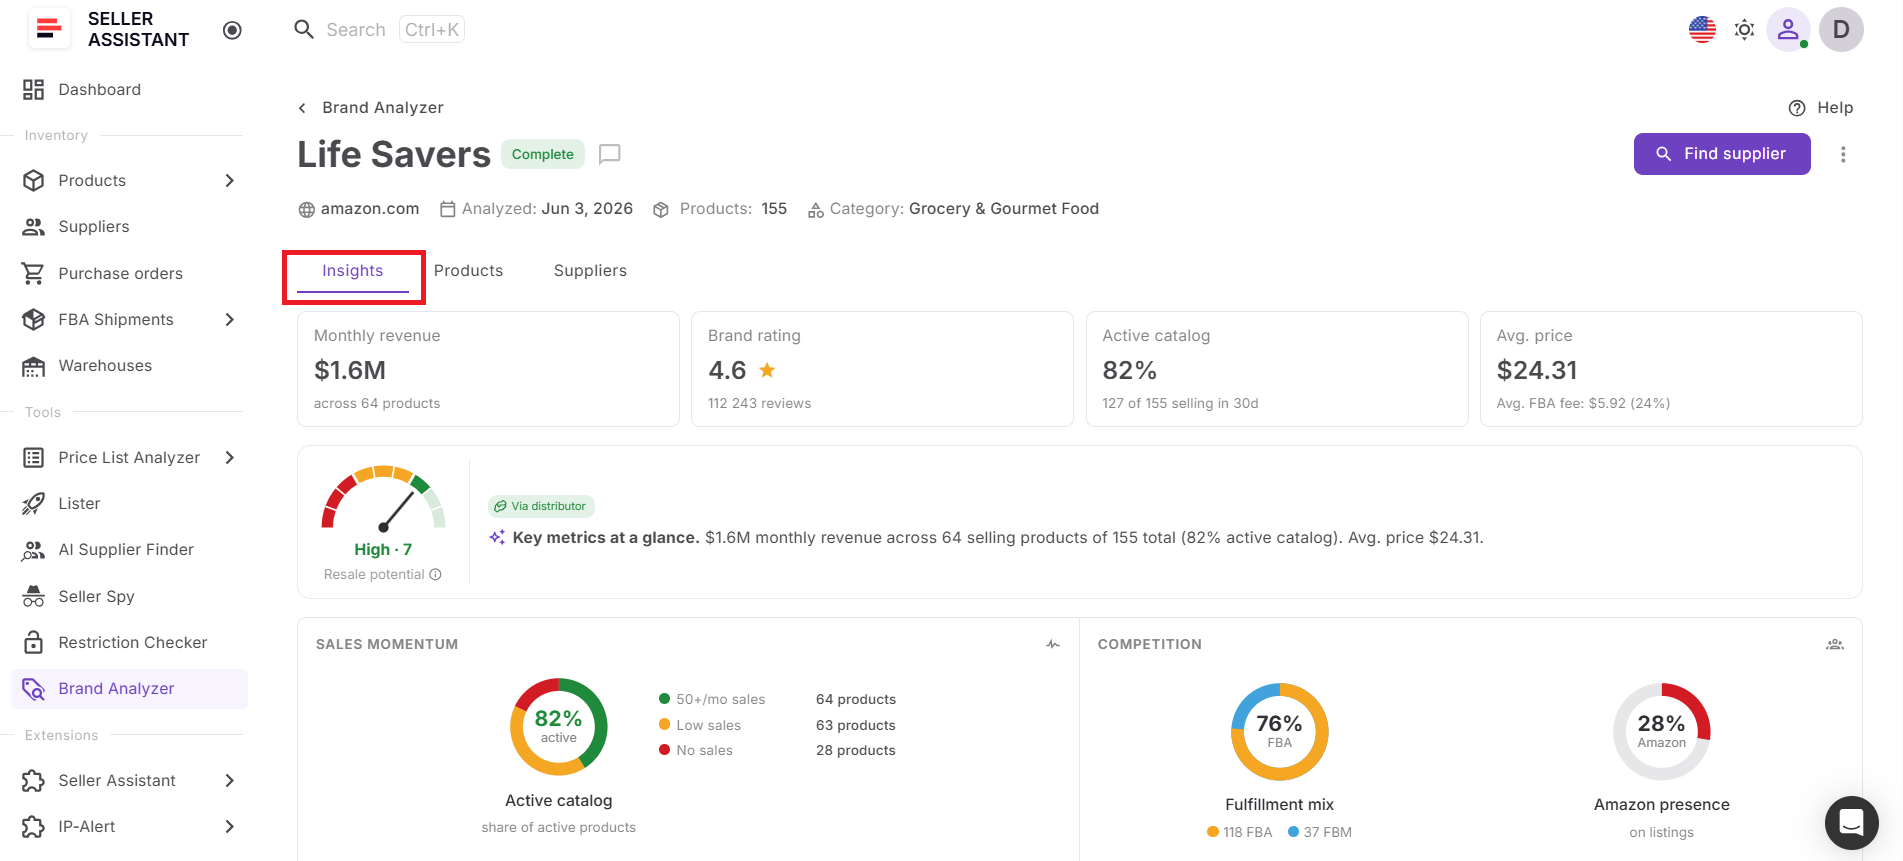The height and width of the screenshot is (861, 1903).
Task: Click the Resale potential info icon
Action: (436, 575)
